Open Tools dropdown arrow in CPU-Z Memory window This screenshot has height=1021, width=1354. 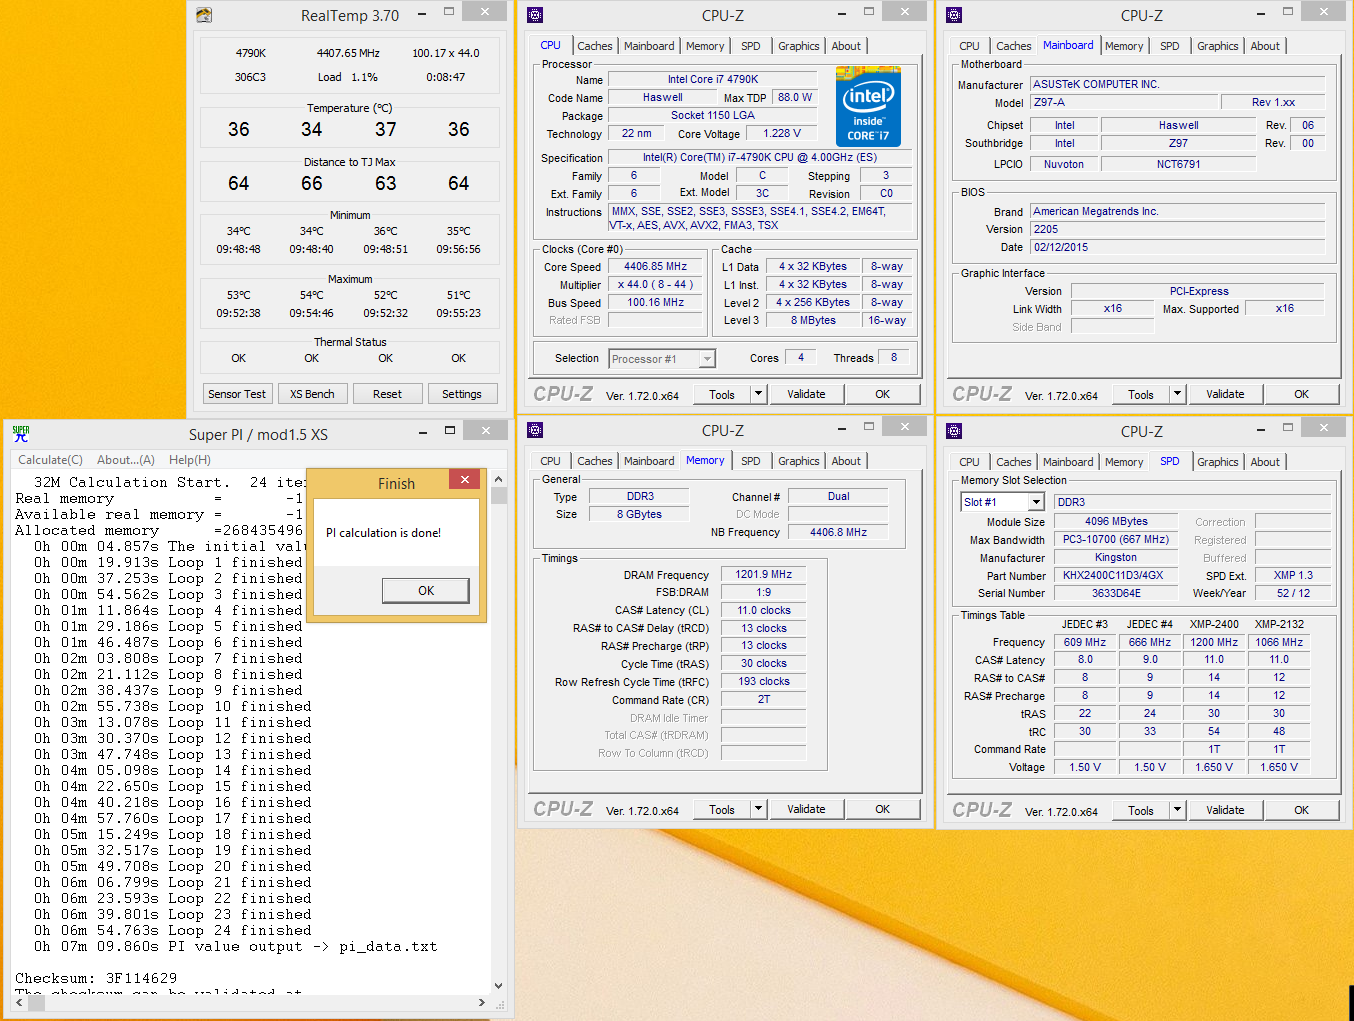click(x=758, y=809)
